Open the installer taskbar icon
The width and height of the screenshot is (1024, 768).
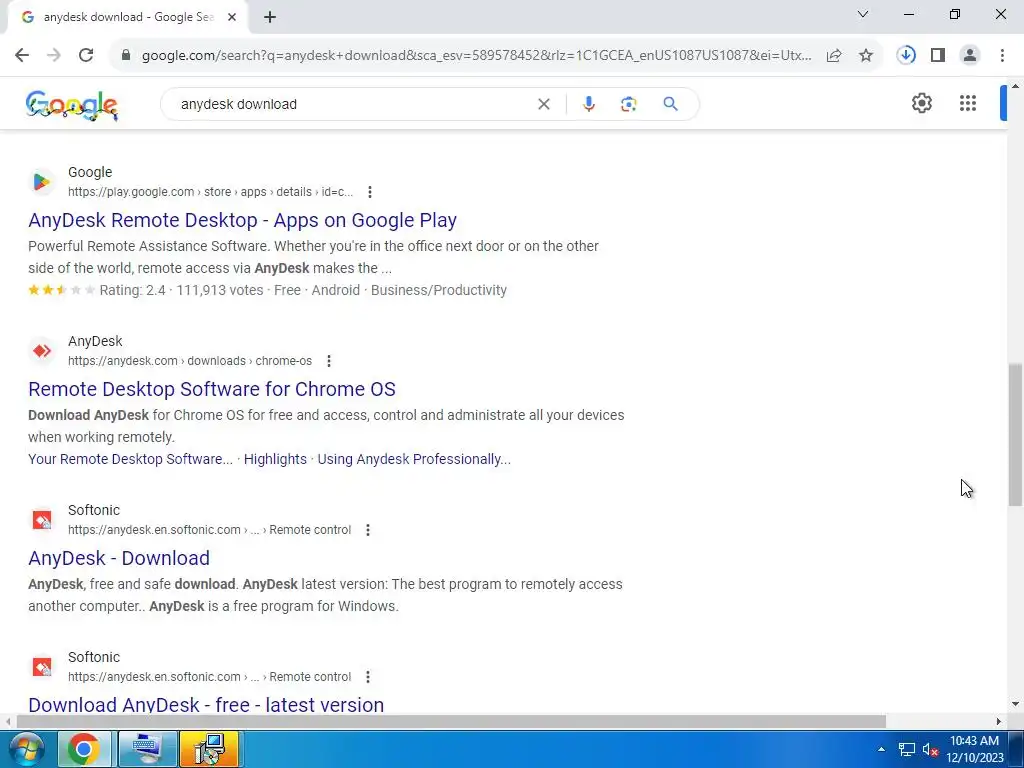209,749
